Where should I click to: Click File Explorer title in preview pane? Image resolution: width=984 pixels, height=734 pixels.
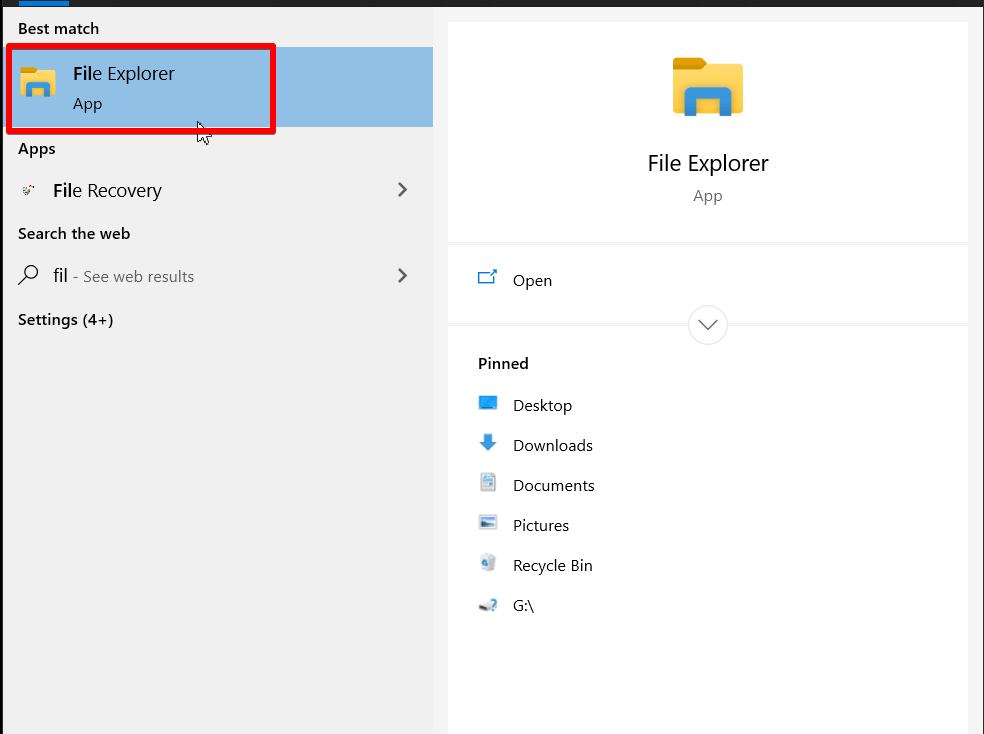708,164
